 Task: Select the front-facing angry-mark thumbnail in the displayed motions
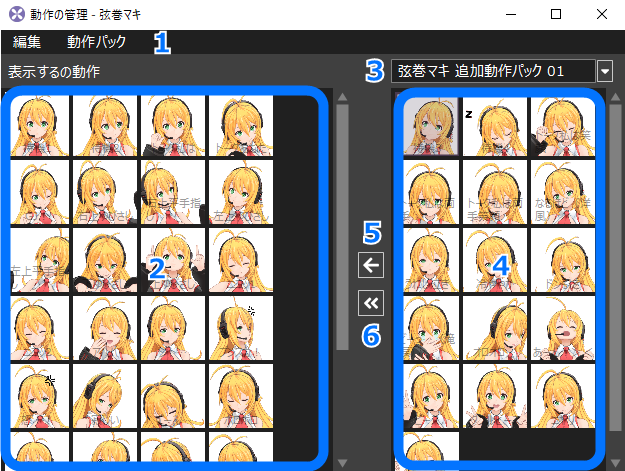[39, 396]
